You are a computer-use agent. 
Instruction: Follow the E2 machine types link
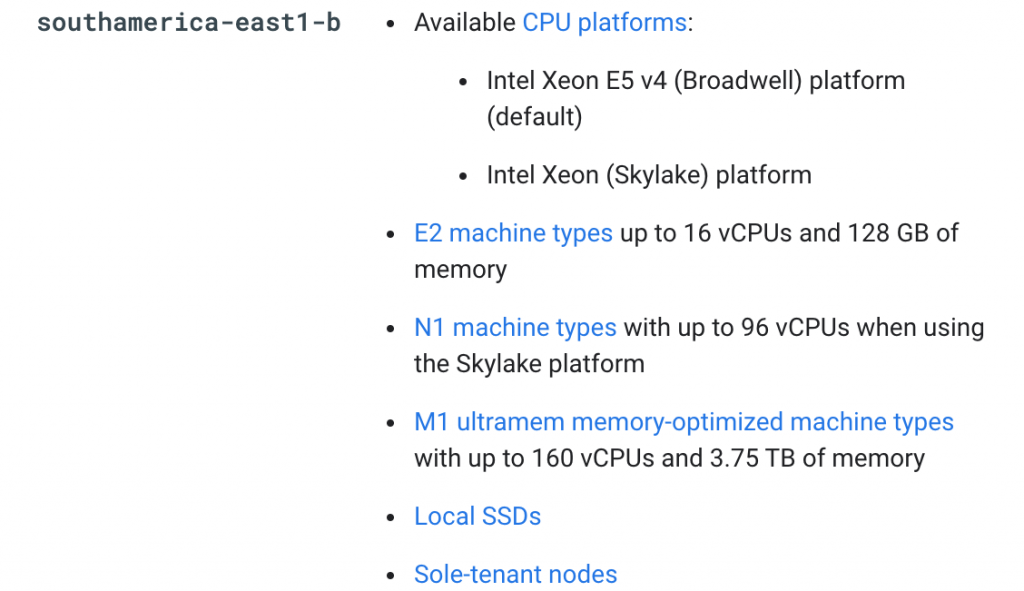point(513,233)
